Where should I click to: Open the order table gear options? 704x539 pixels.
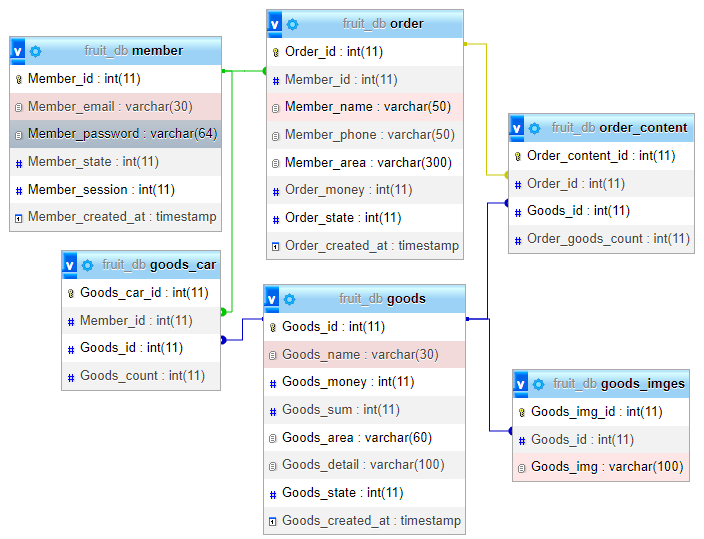pyautogui.click(x=292, y=24)
